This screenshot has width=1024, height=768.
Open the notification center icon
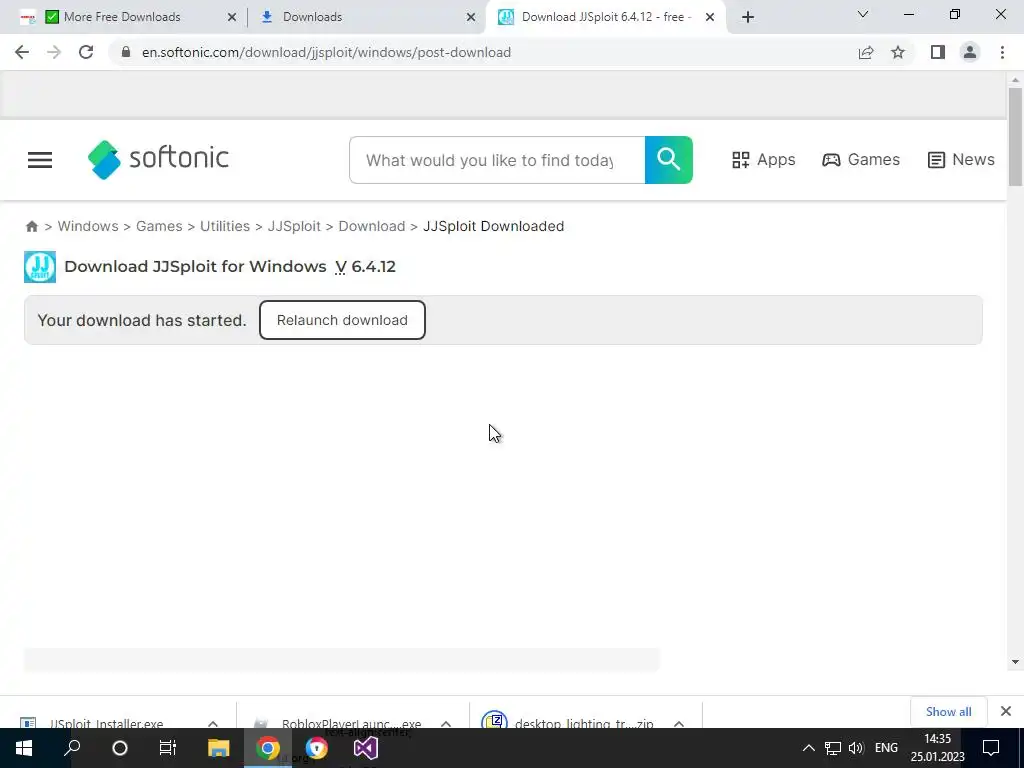991,748
